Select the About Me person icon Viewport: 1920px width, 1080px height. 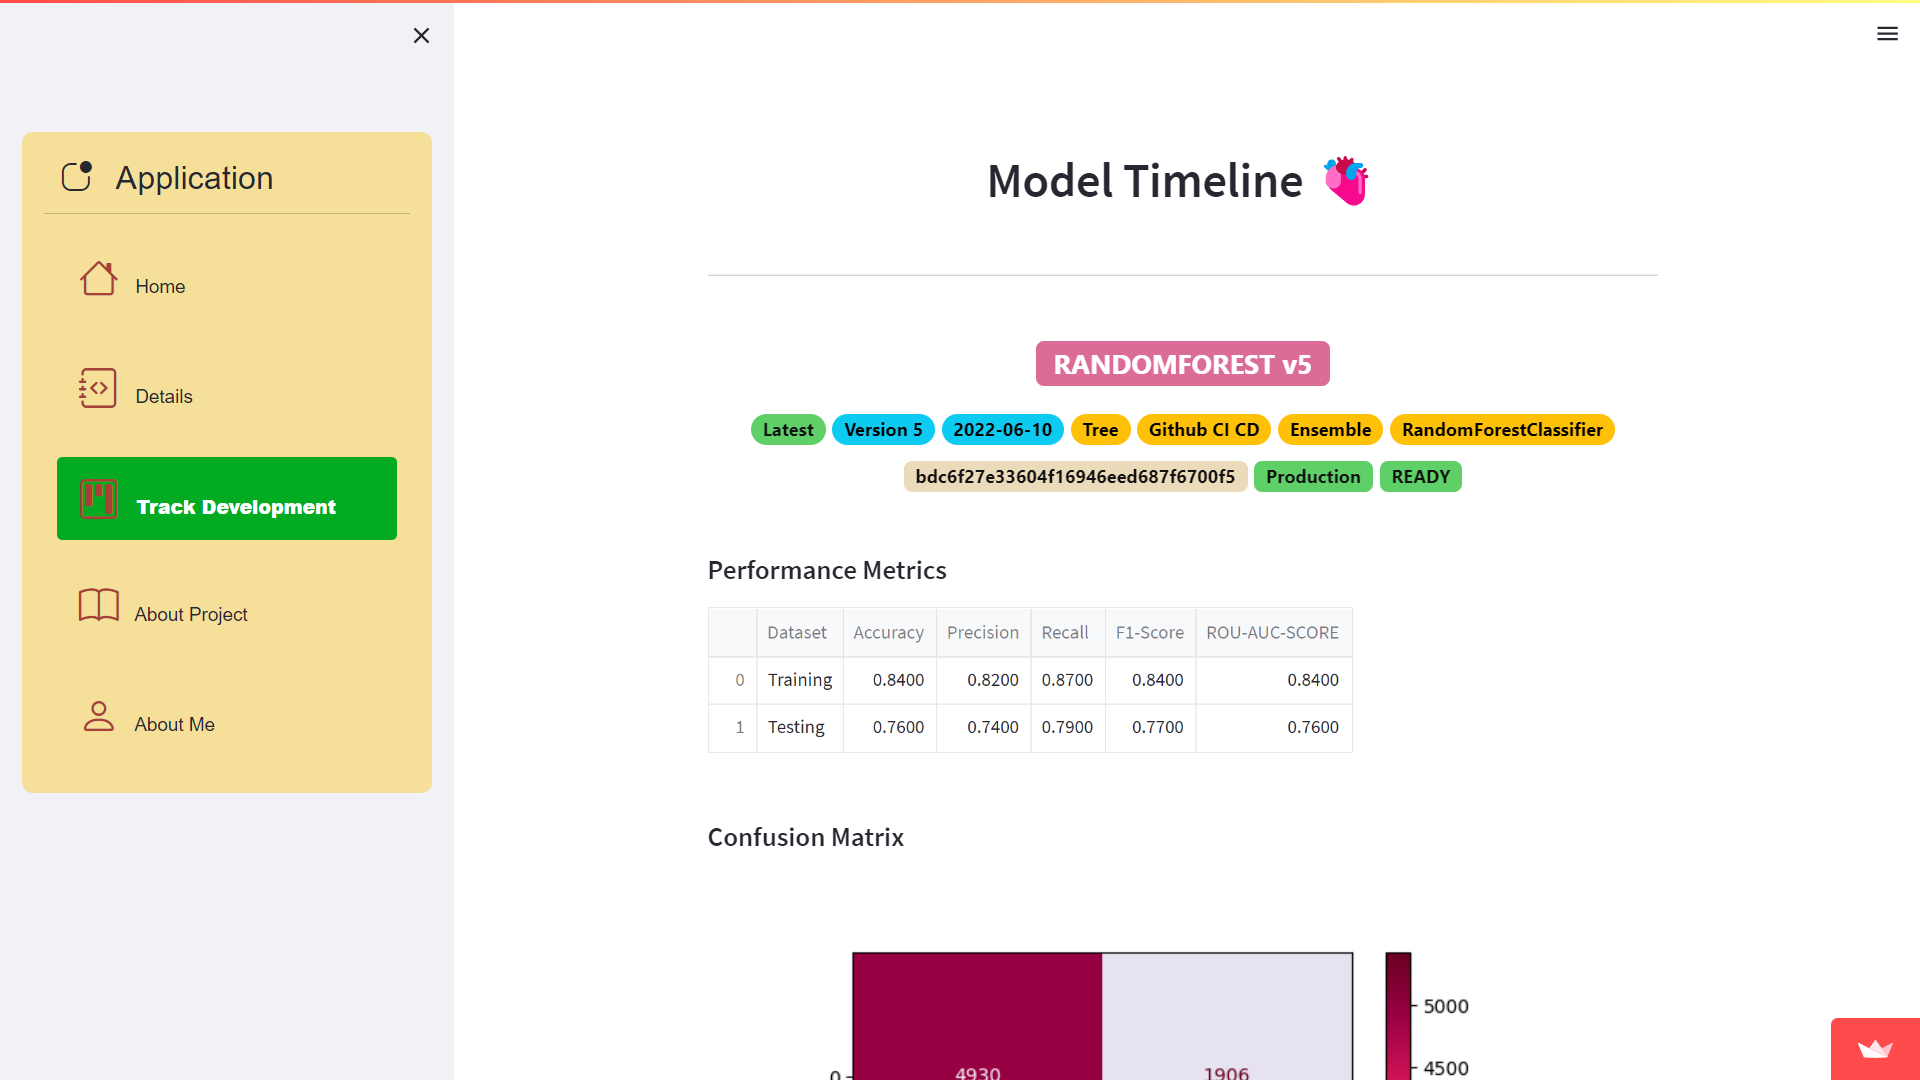point(98,716)
